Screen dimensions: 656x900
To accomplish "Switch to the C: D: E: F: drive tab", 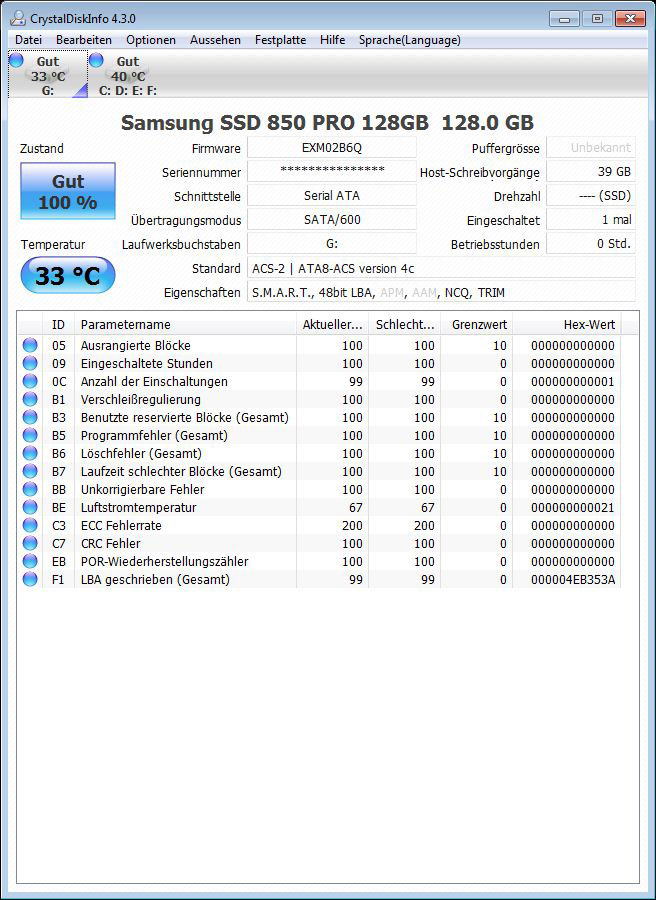I will coord(127,74).
